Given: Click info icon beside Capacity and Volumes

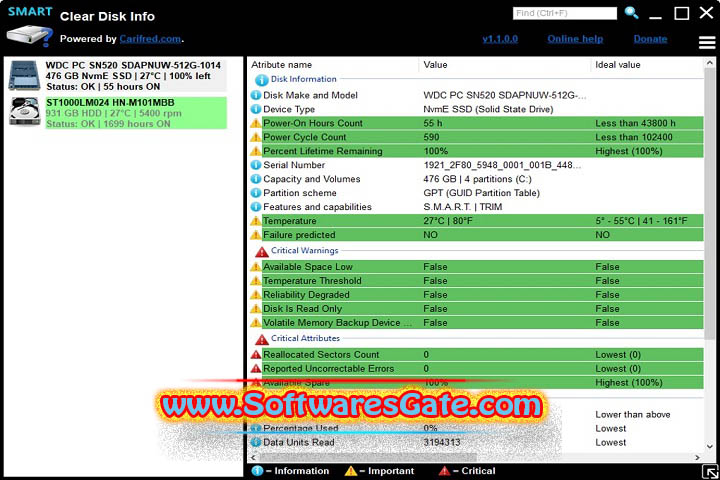Looking at the screenshot, I should click(256, 179).
